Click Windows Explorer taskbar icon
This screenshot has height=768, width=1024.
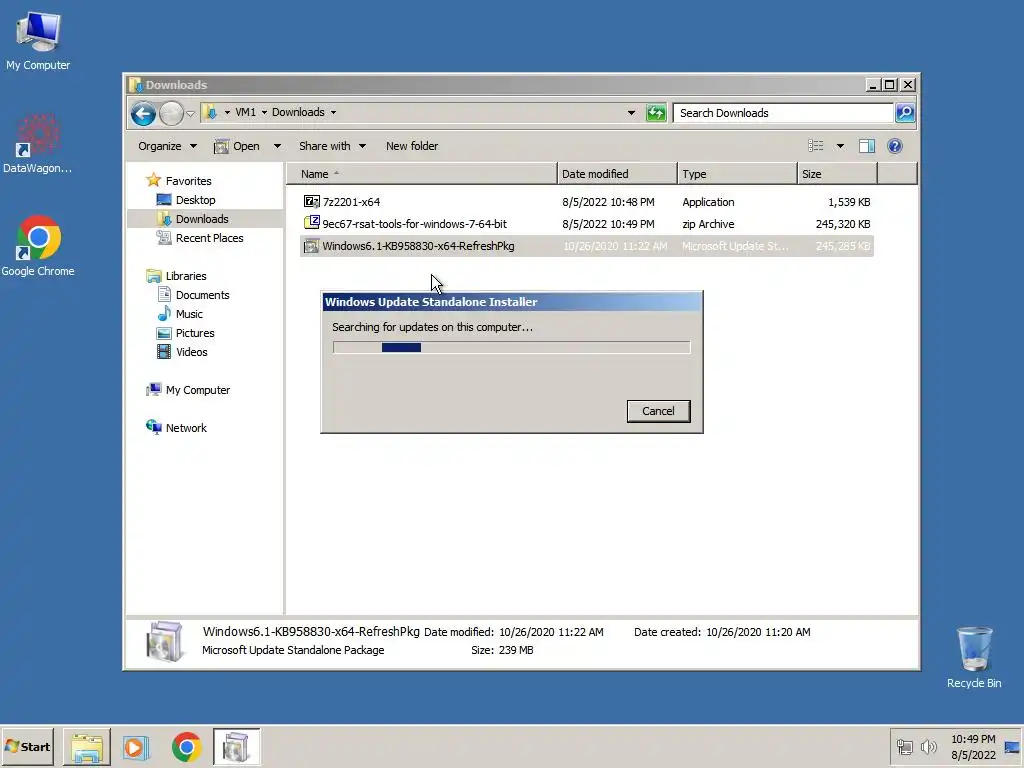click(87, 747)
